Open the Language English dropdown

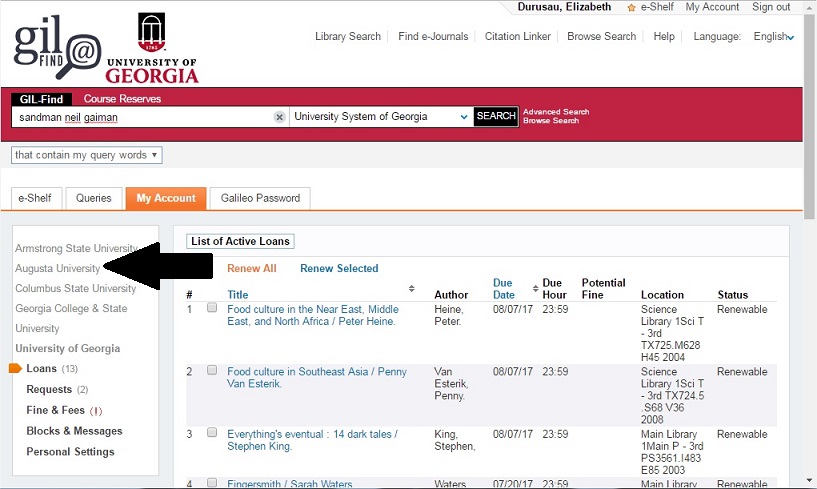773,37
